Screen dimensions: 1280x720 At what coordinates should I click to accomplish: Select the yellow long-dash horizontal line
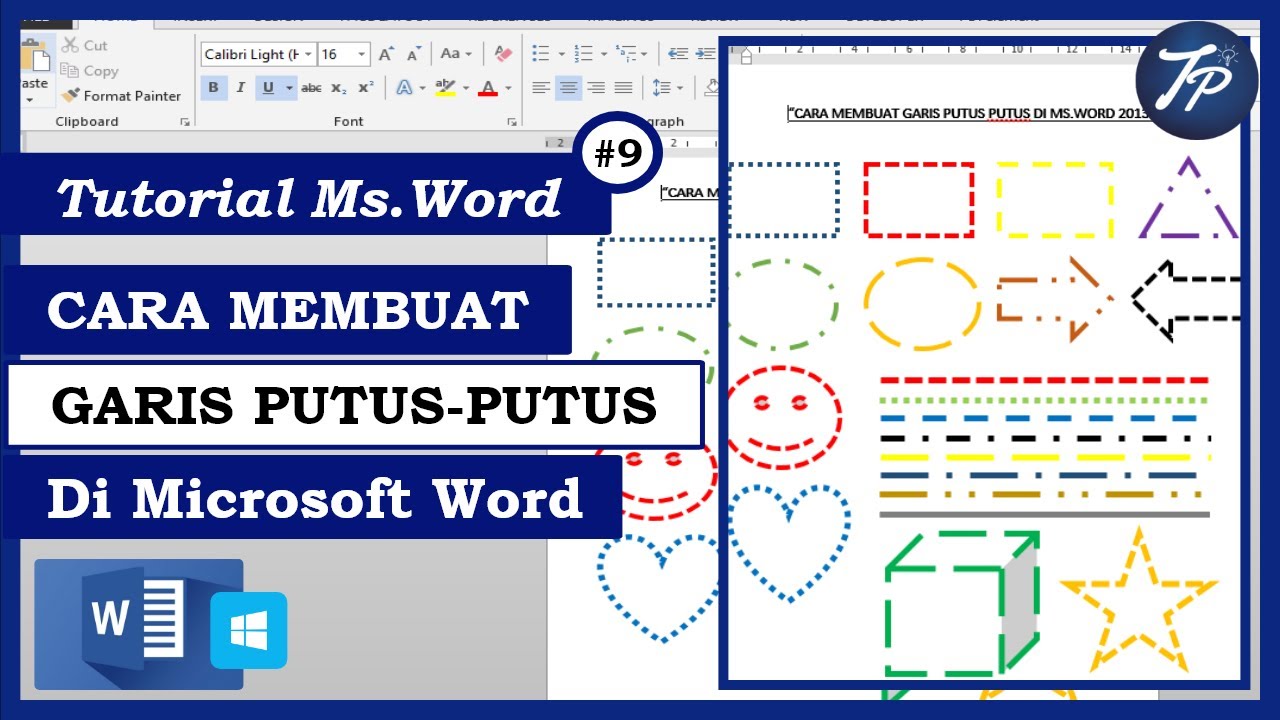coord(1044,457)
